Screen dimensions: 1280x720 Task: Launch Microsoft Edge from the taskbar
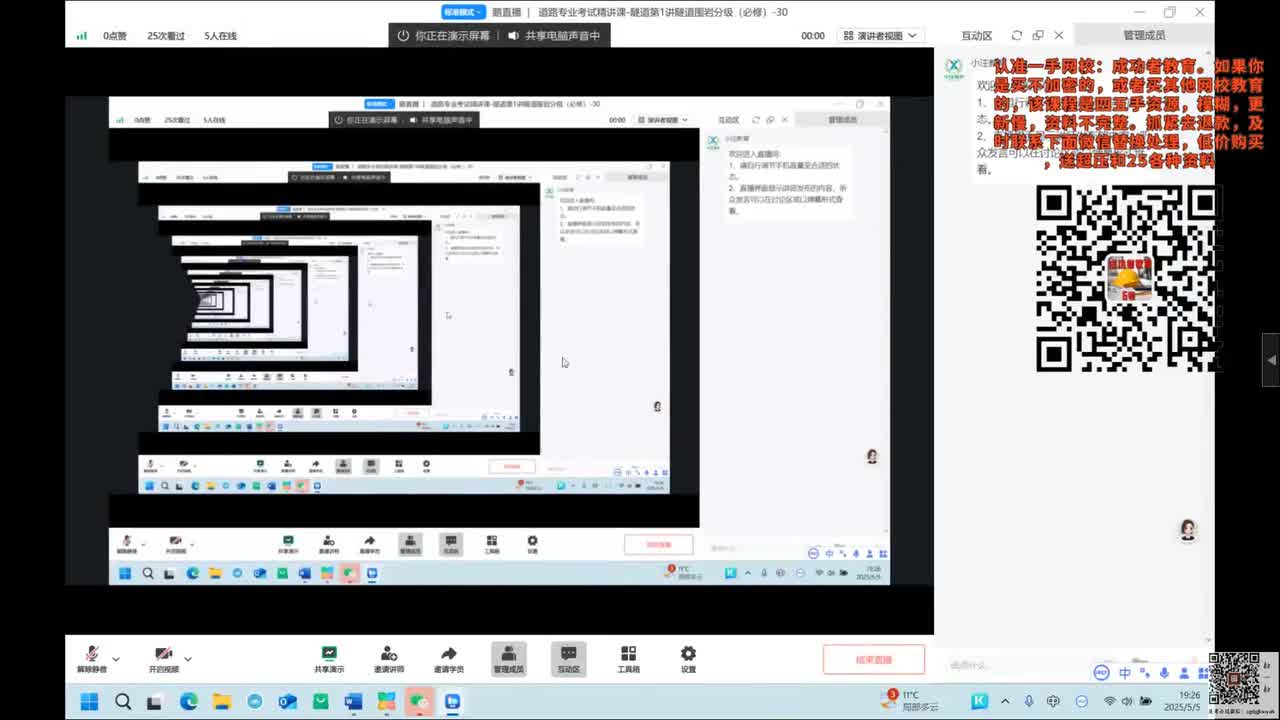[189, 701]
